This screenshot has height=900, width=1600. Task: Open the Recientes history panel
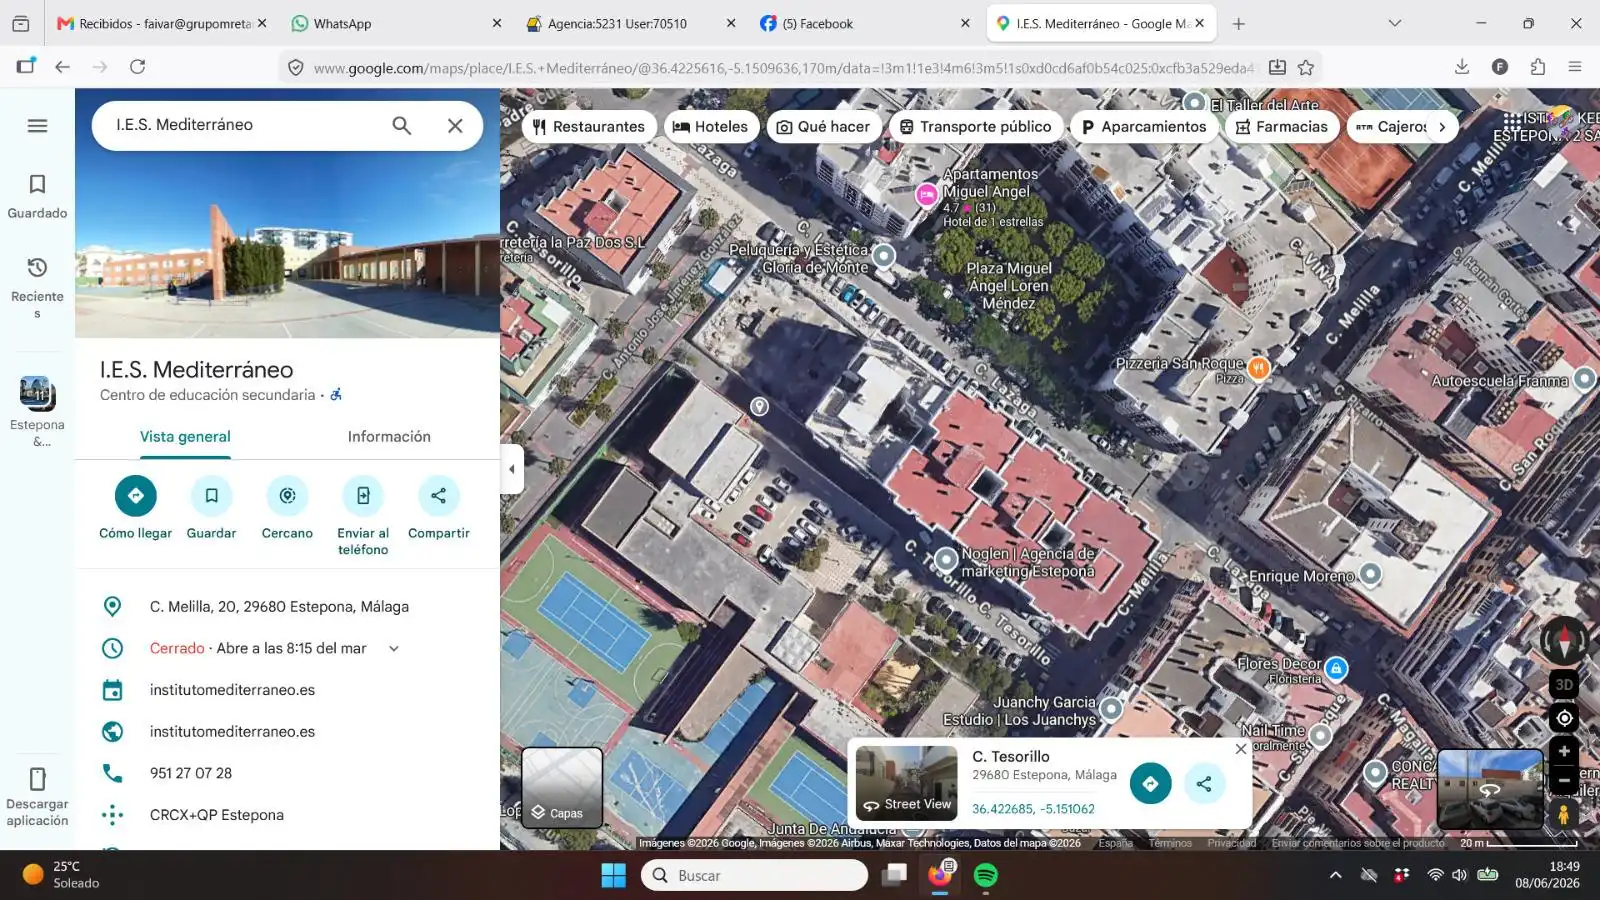click(37, 288)
